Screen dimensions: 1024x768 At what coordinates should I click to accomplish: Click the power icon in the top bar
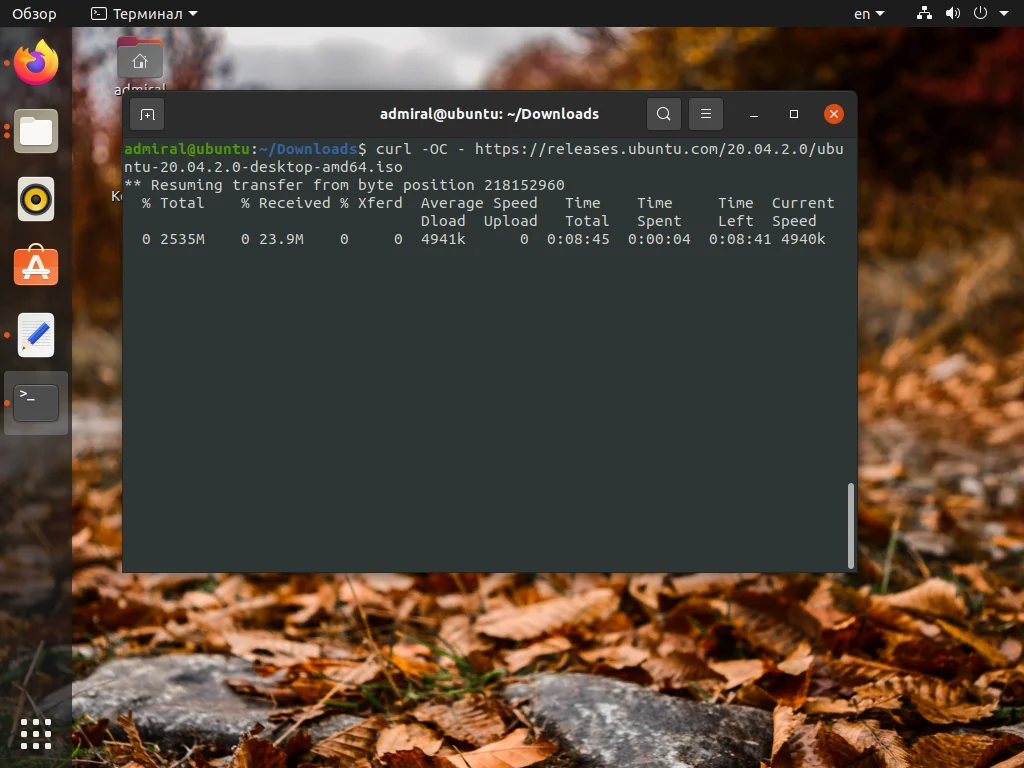(x=978, y=13)
